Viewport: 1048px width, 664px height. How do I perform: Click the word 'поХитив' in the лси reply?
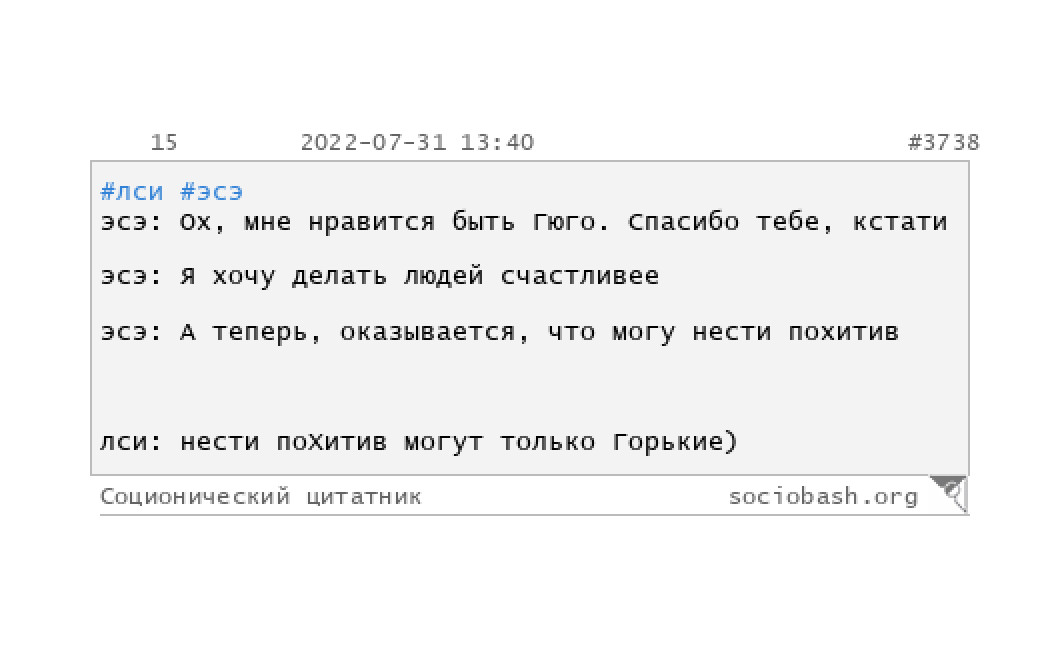pos(331,441)
